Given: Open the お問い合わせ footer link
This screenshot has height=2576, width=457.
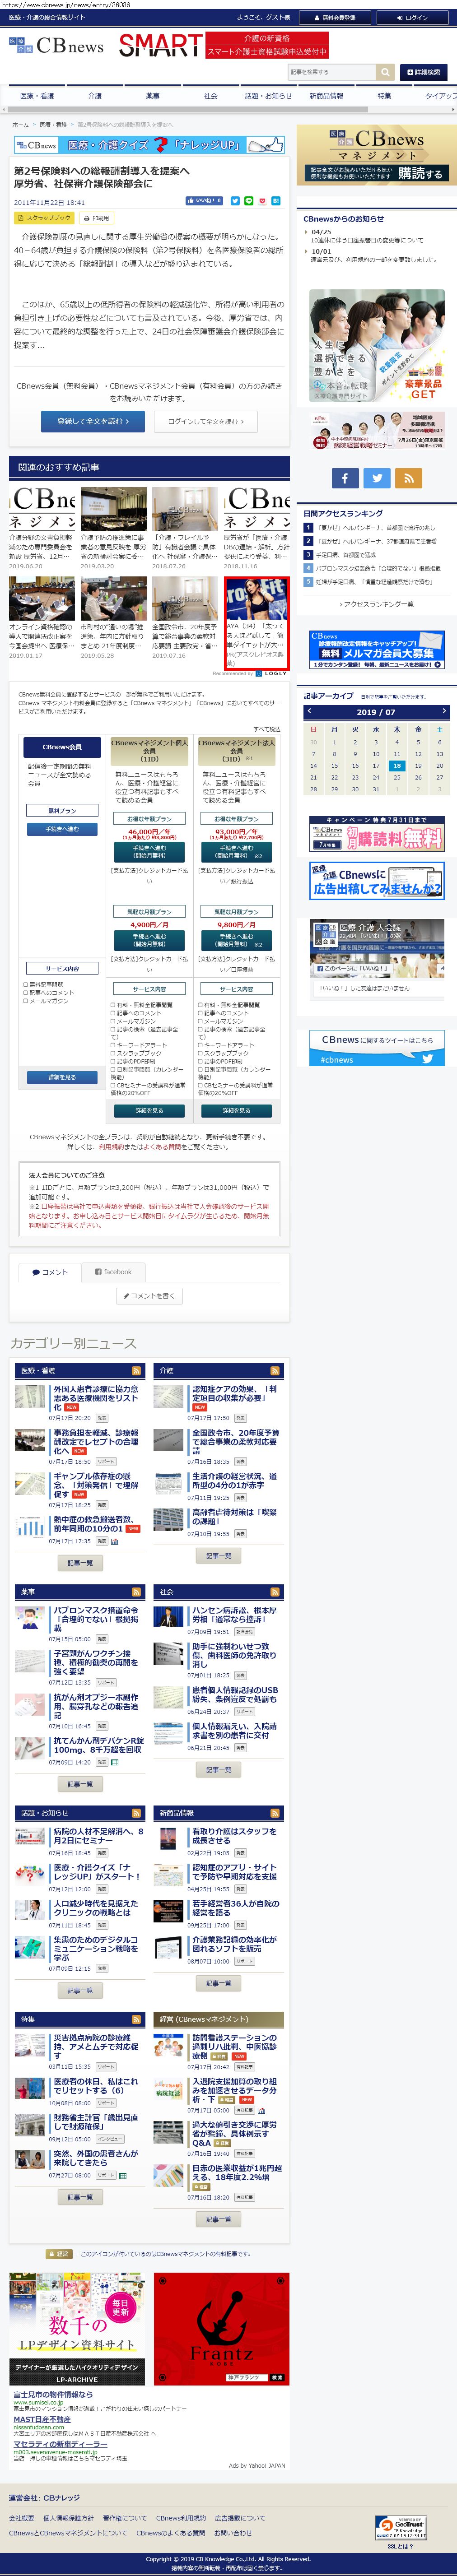Looking at the screenshot, I should pyautogui.click(x=233, y=2533).
